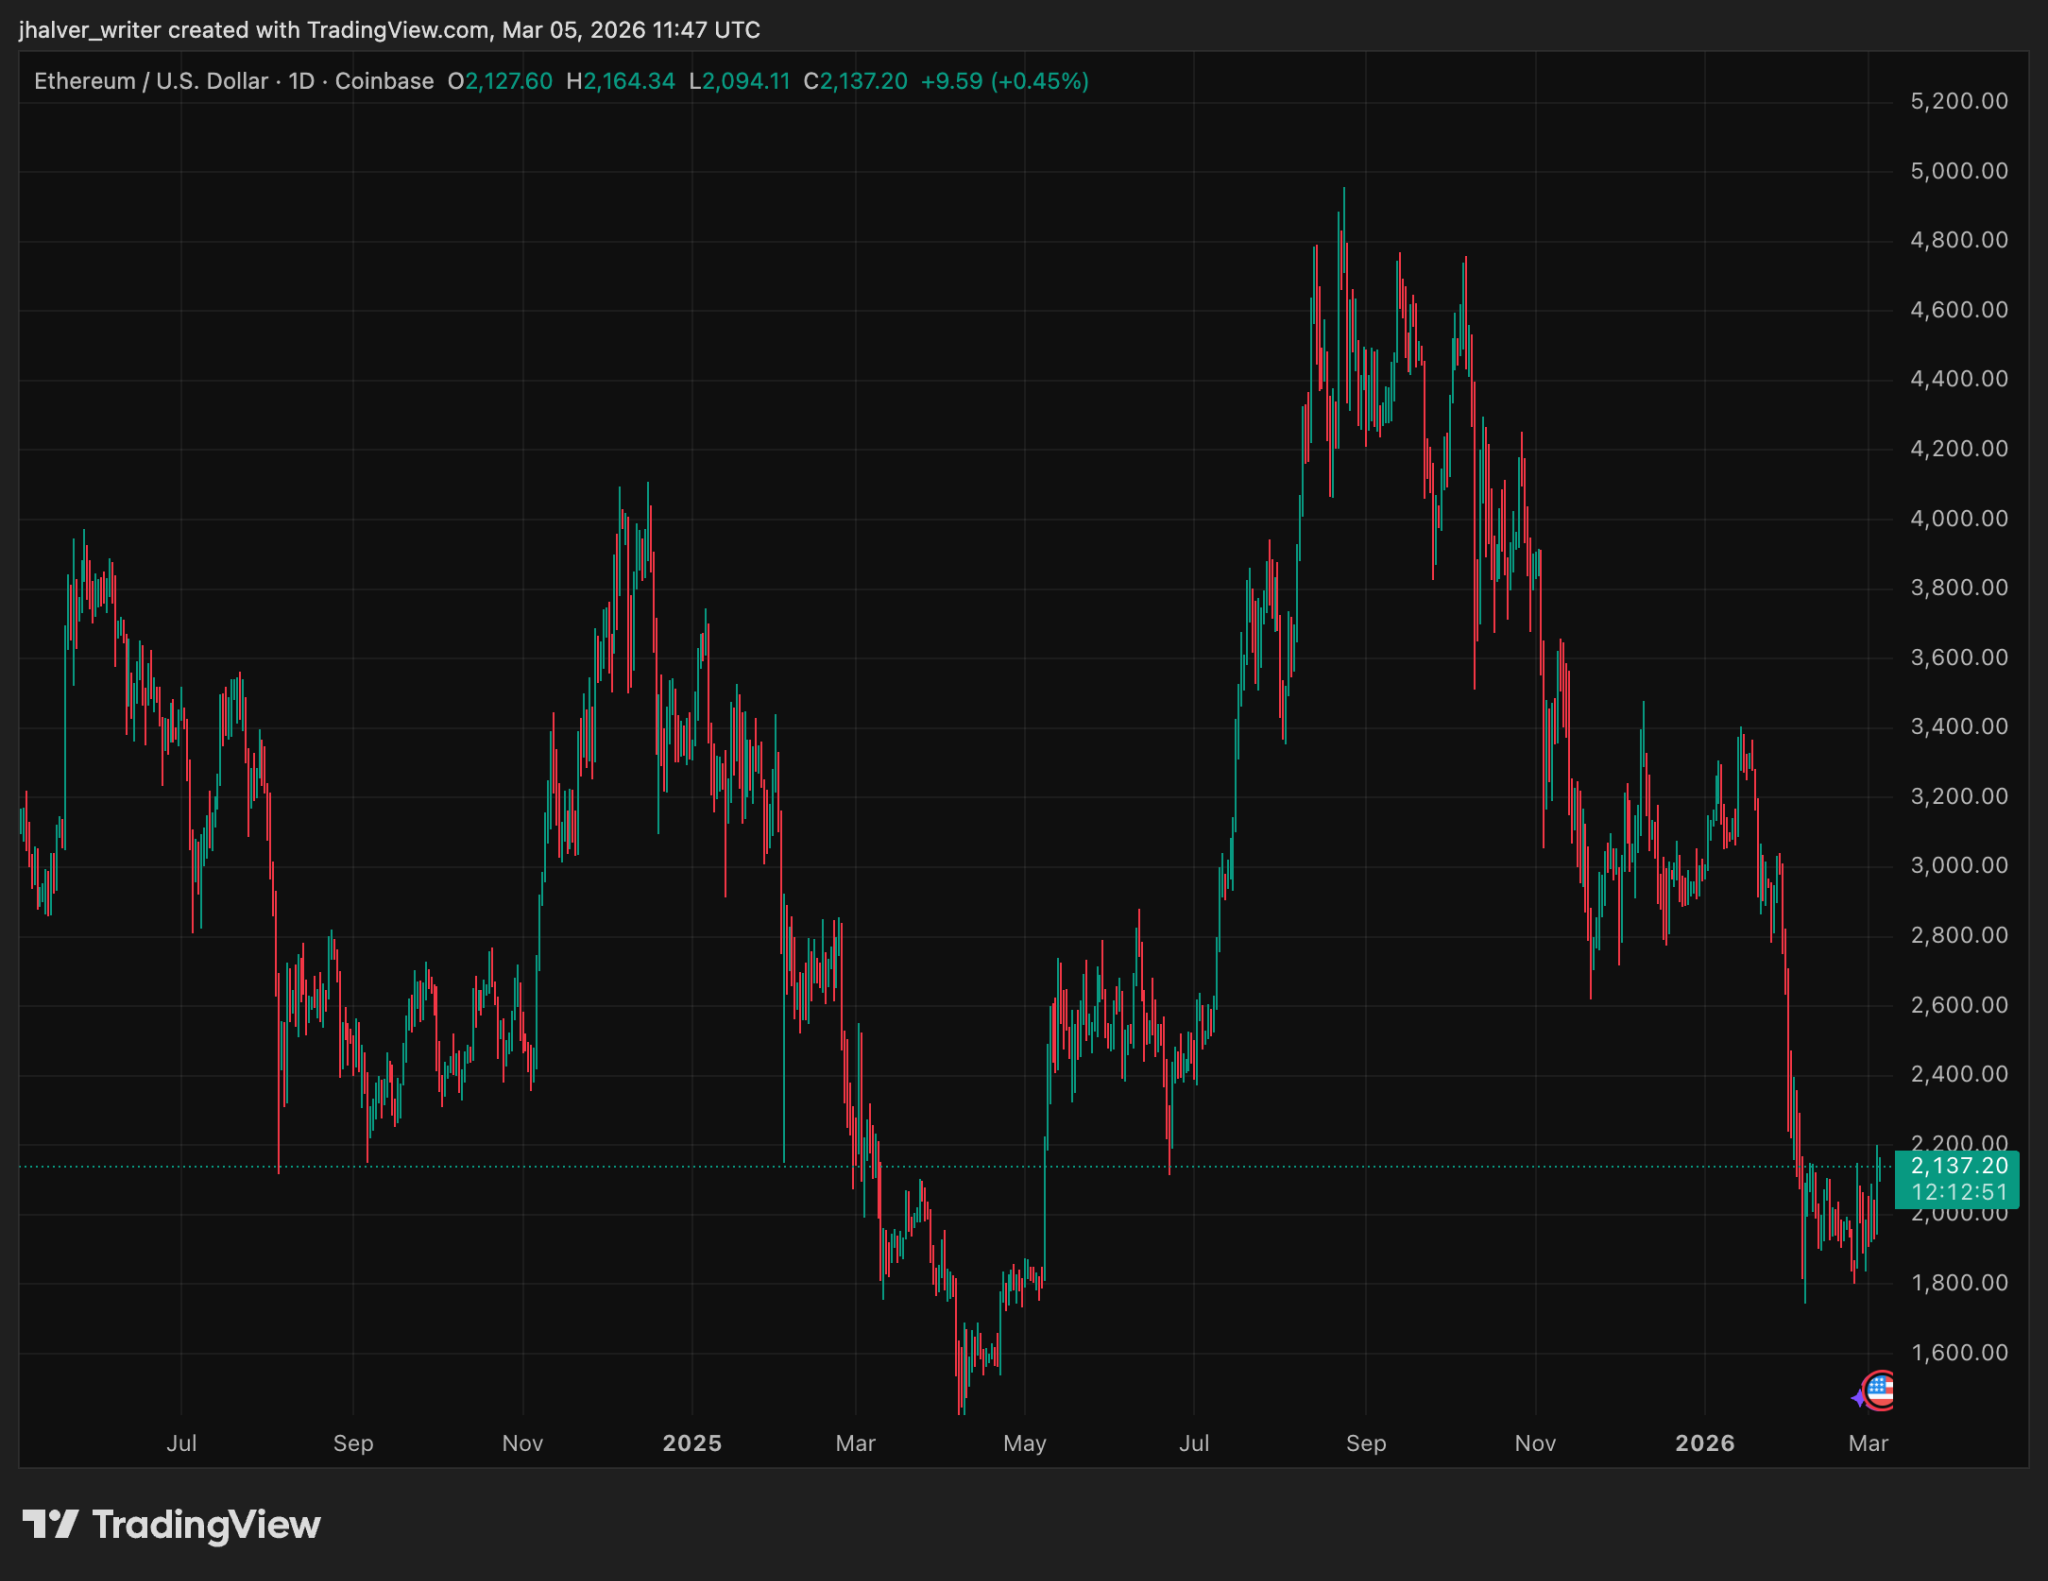Click the 1D interval label in legend
The image size is (2048, 1581).
click(x=301, y=81)
